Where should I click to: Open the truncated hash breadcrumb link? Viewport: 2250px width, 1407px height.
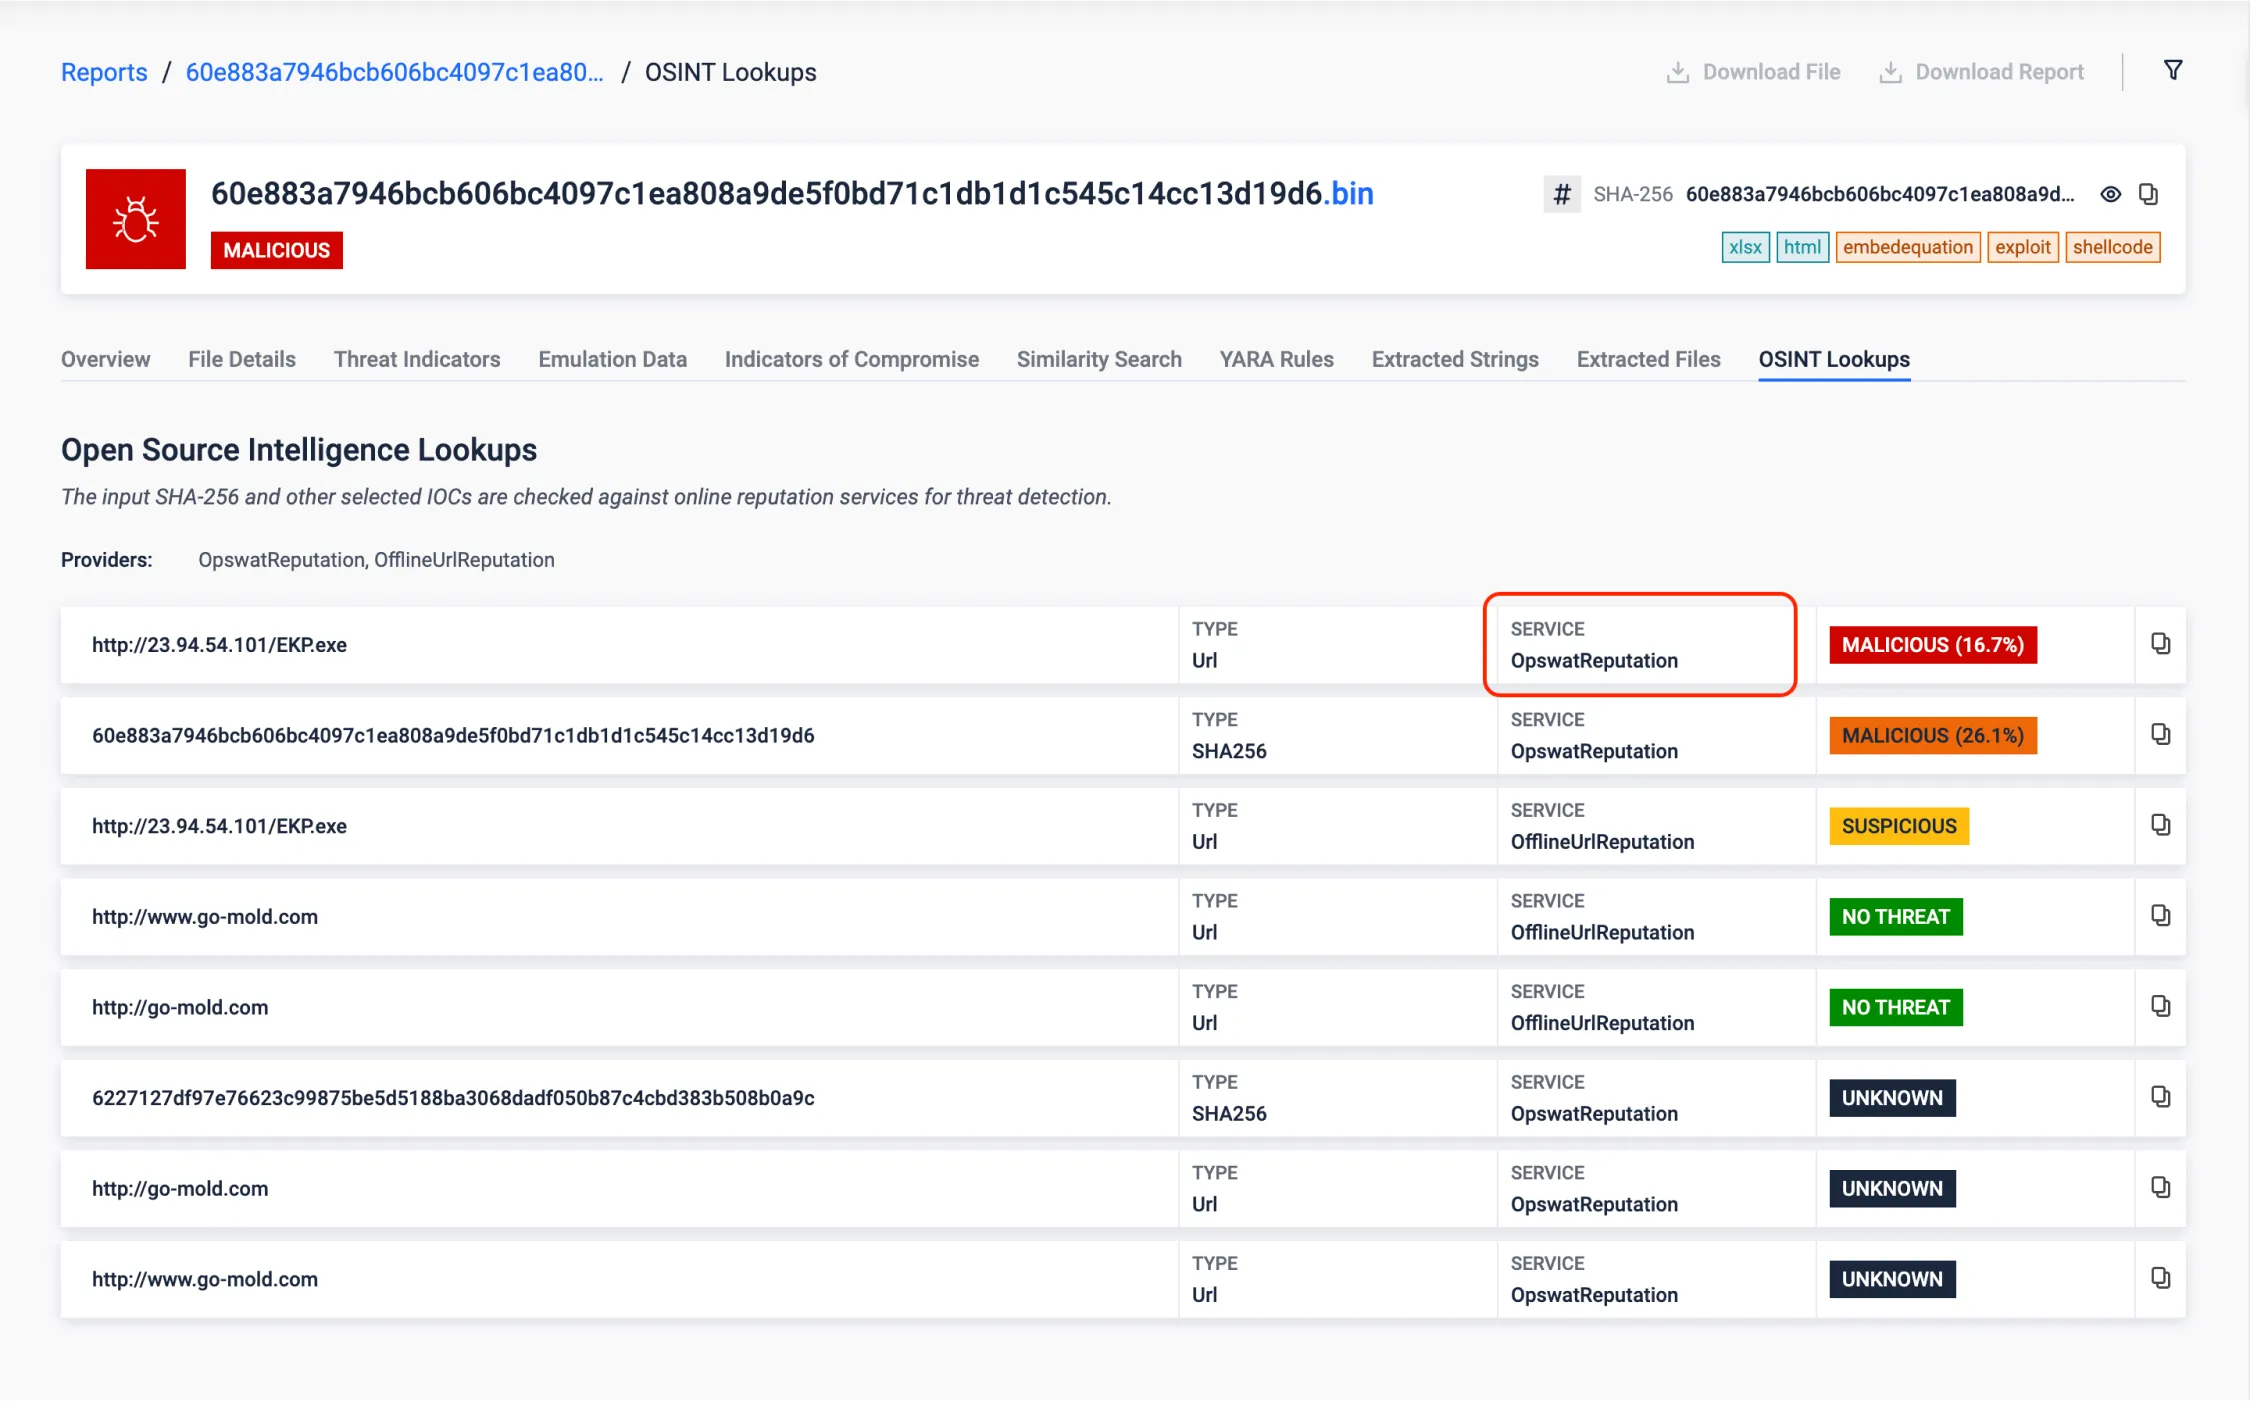click(x=394, y=72)
